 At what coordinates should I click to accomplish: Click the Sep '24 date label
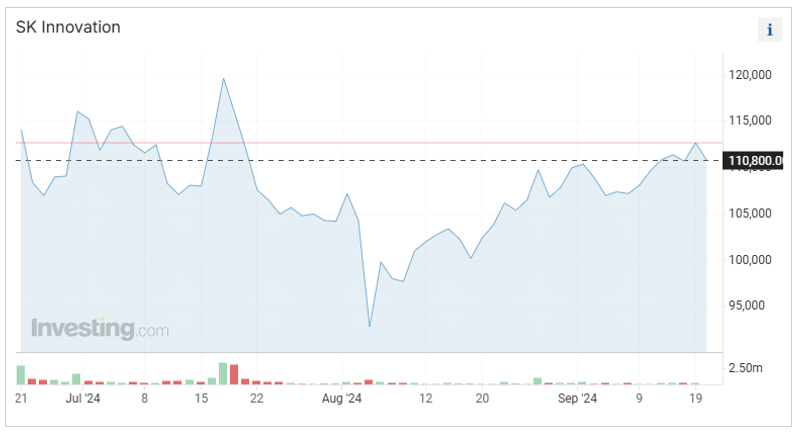tap(576, 398)
